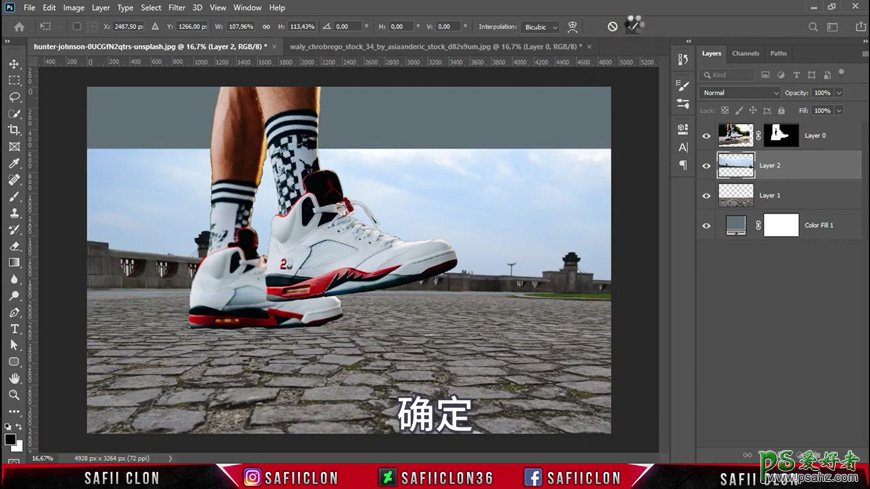
Task: Hide the Color Fill 1 layer
Action: [x=706, y=225]
